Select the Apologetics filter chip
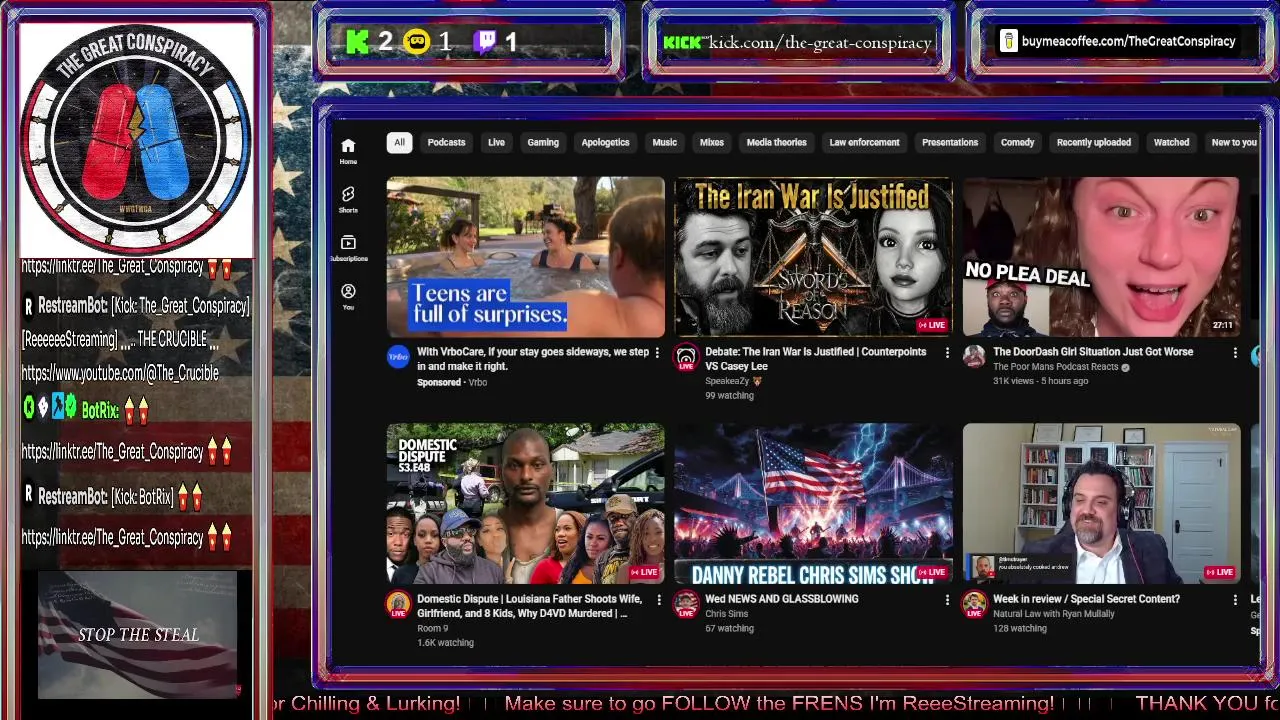Image resolution: width=1280 pixels, height=720 pixels. click(x=606, y=142)
